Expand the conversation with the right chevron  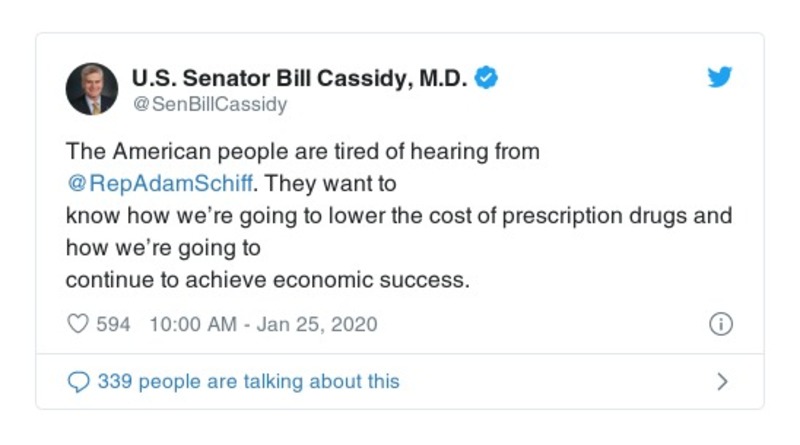(x=722, y=382)
